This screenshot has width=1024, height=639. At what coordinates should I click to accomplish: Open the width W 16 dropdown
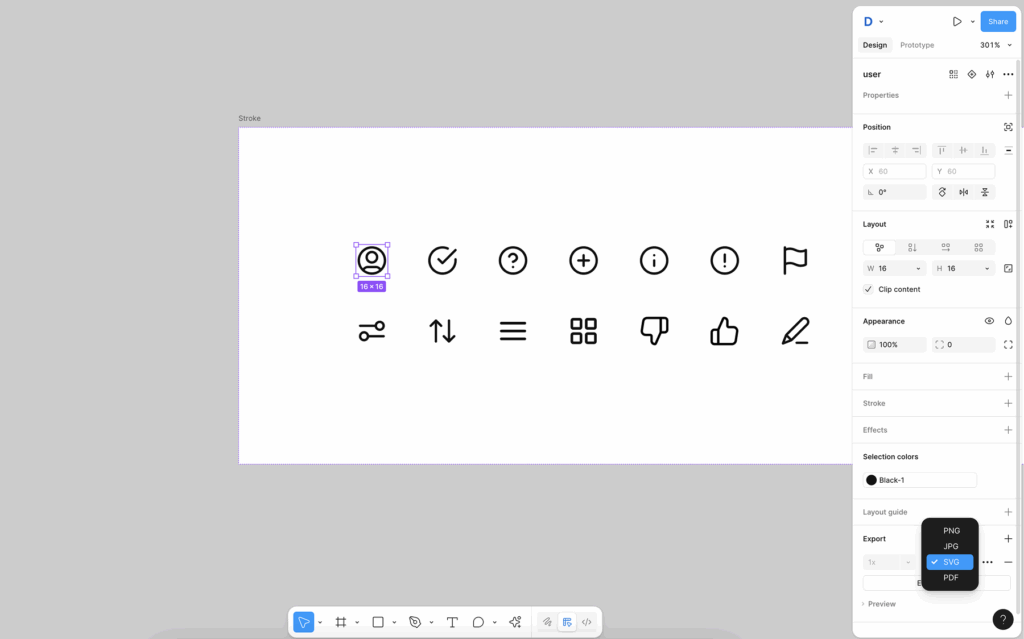(918, 269)
